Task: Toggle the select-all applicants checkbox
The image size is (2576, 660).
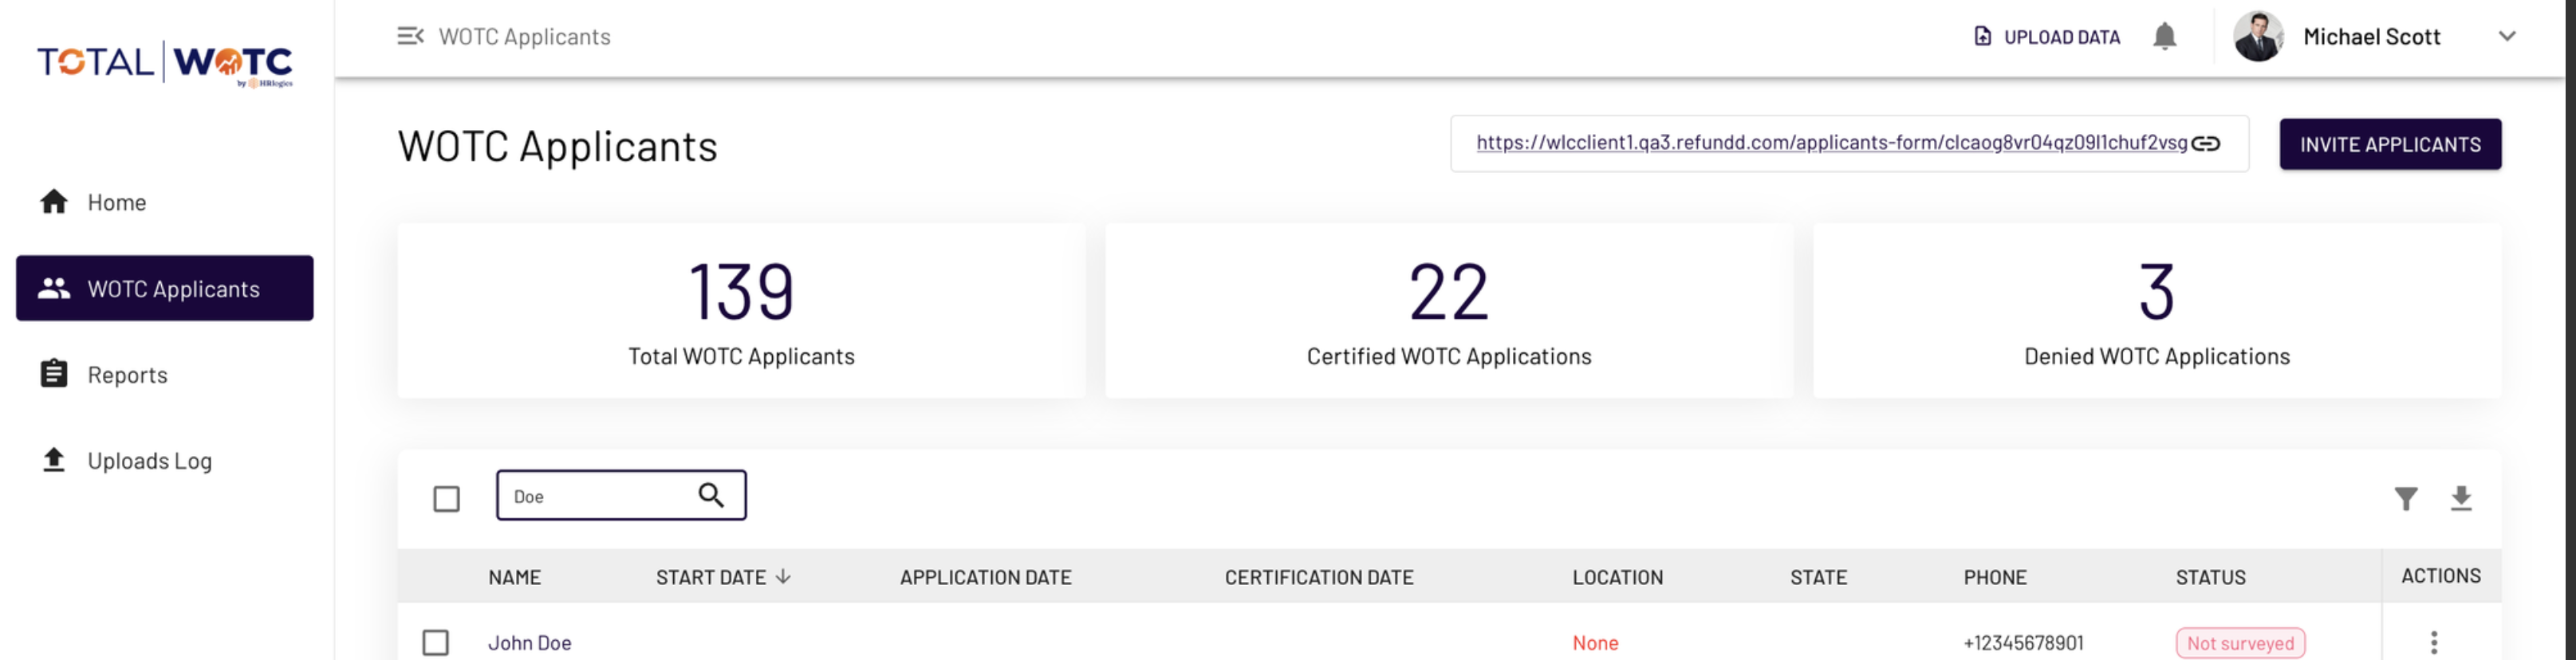Action: [446, 498]
